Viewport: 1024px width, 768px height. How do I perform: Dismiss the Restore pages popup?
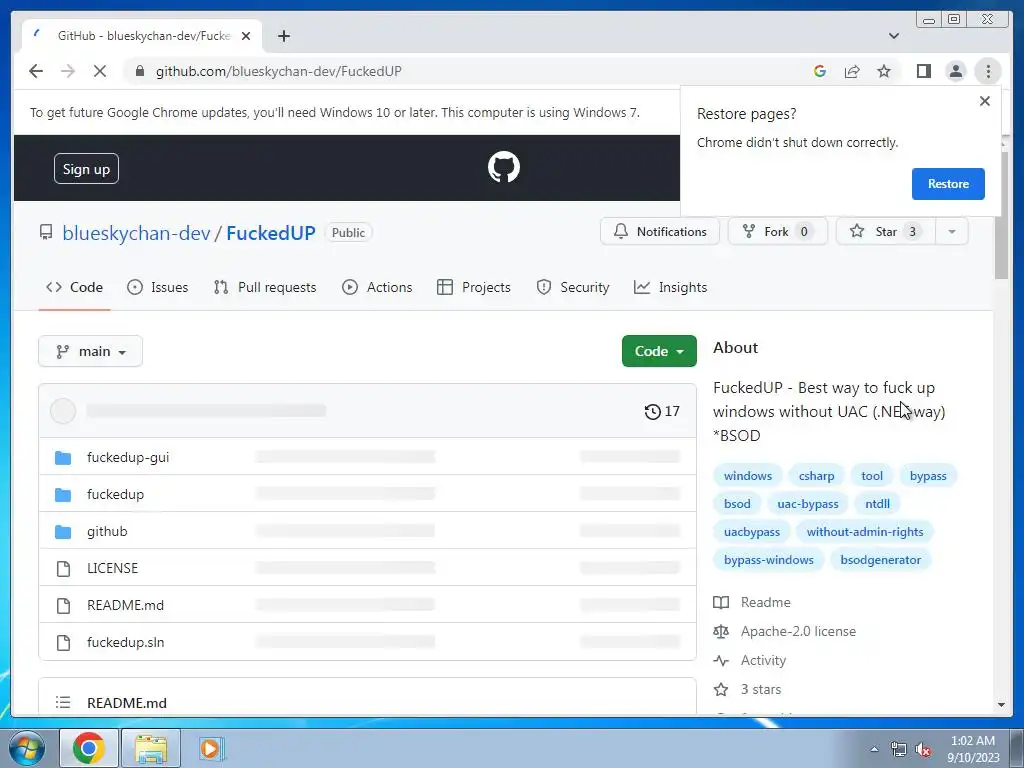[x=985, y=101]
